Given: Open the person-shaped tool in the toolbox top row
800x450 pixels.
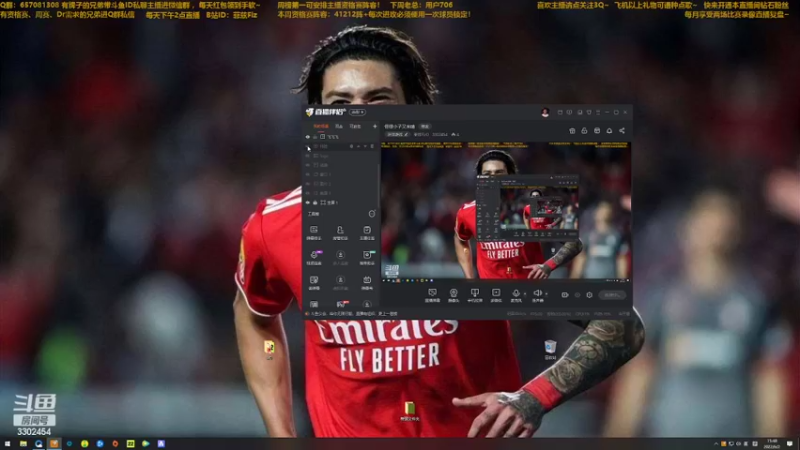Looking at the screenshot, I should click(340, 233).
